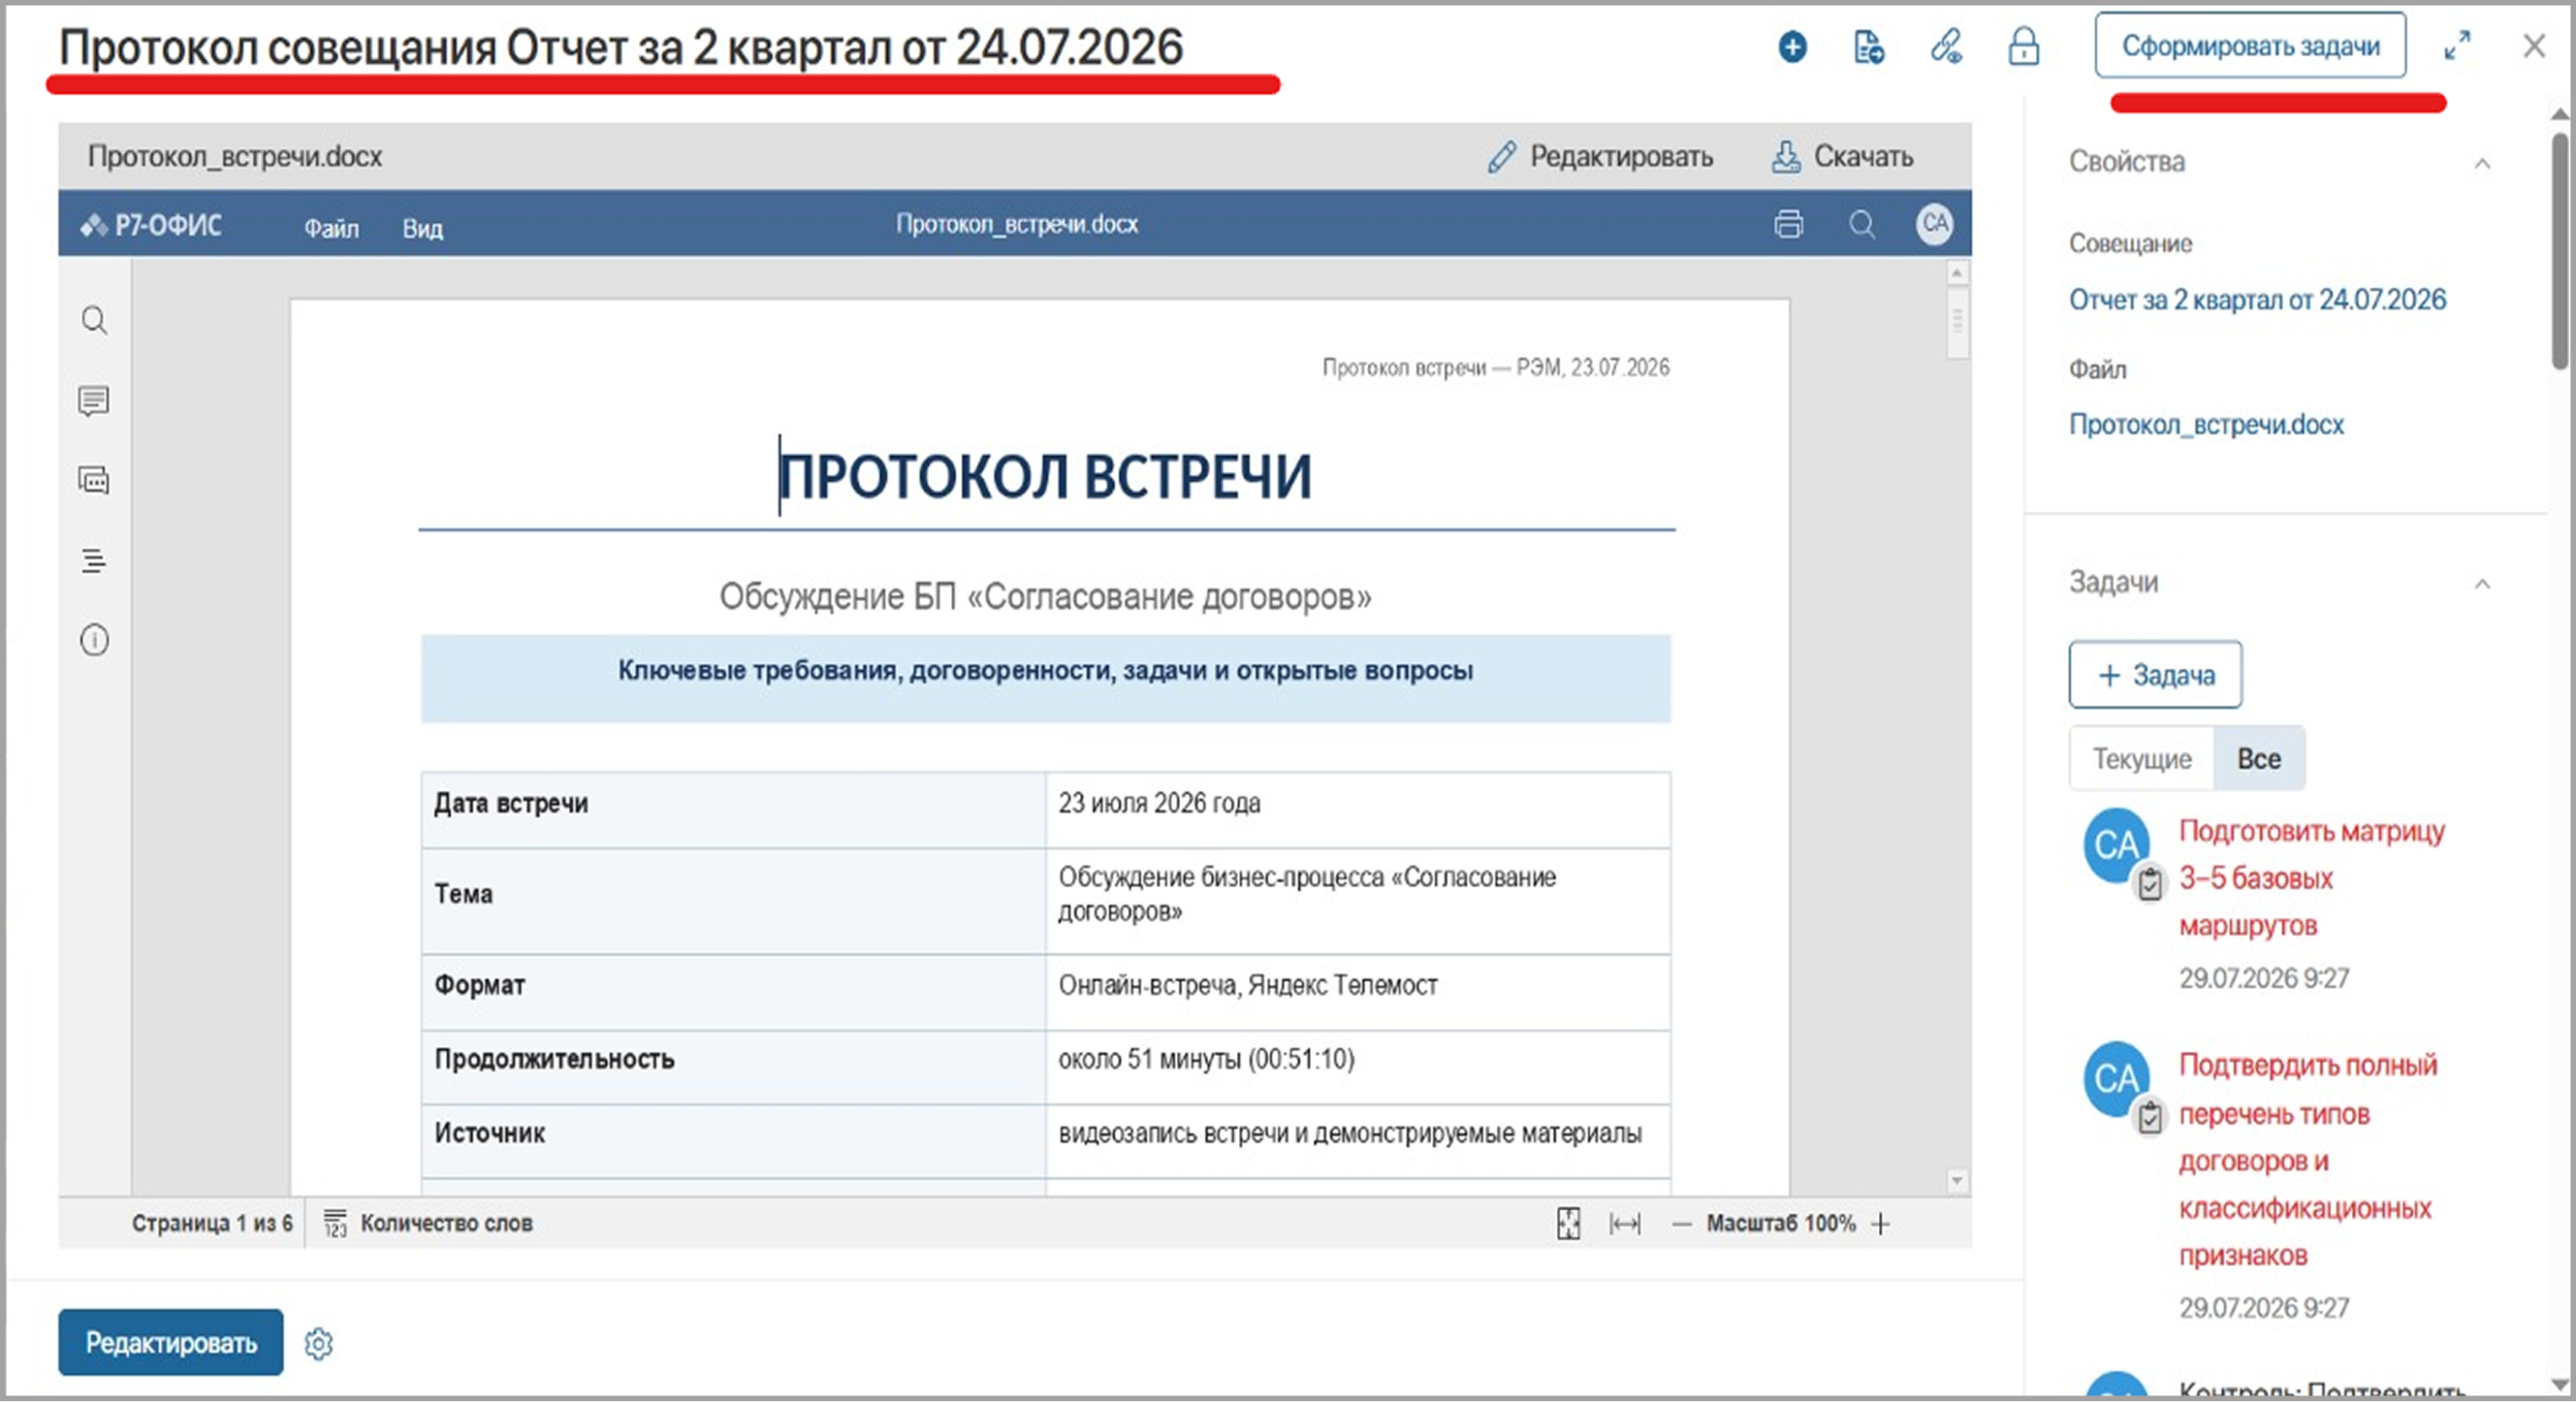This screenshot has width=2576, height=1402.
Task: Click the Сформировать задачи button
Action: pyautogui.click(x=2250, y=45)
